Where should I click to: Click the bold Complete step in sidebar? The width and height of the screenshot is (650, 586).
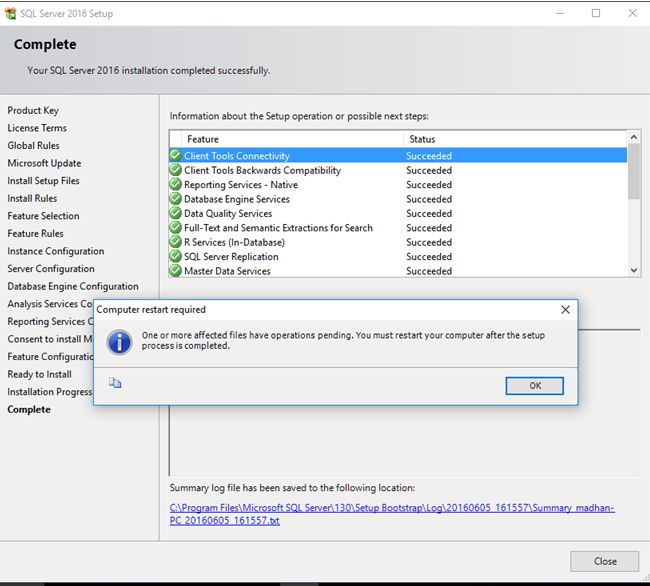(29, 409)
